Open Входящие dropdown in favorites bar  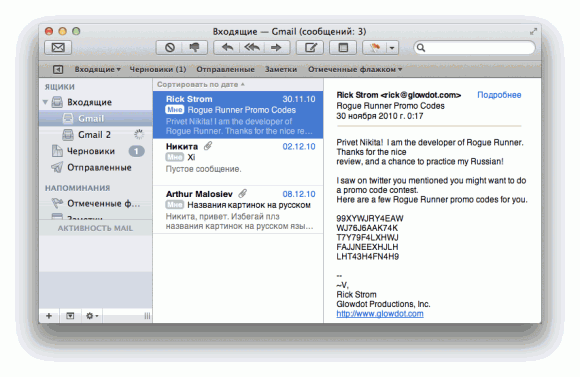point(97,70)
